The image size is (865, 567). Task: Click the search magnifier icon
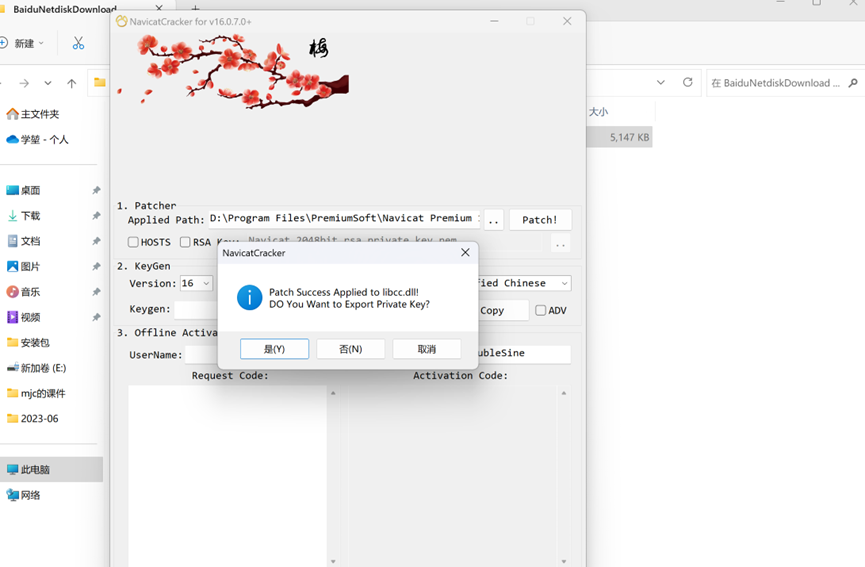pos(853,83)
